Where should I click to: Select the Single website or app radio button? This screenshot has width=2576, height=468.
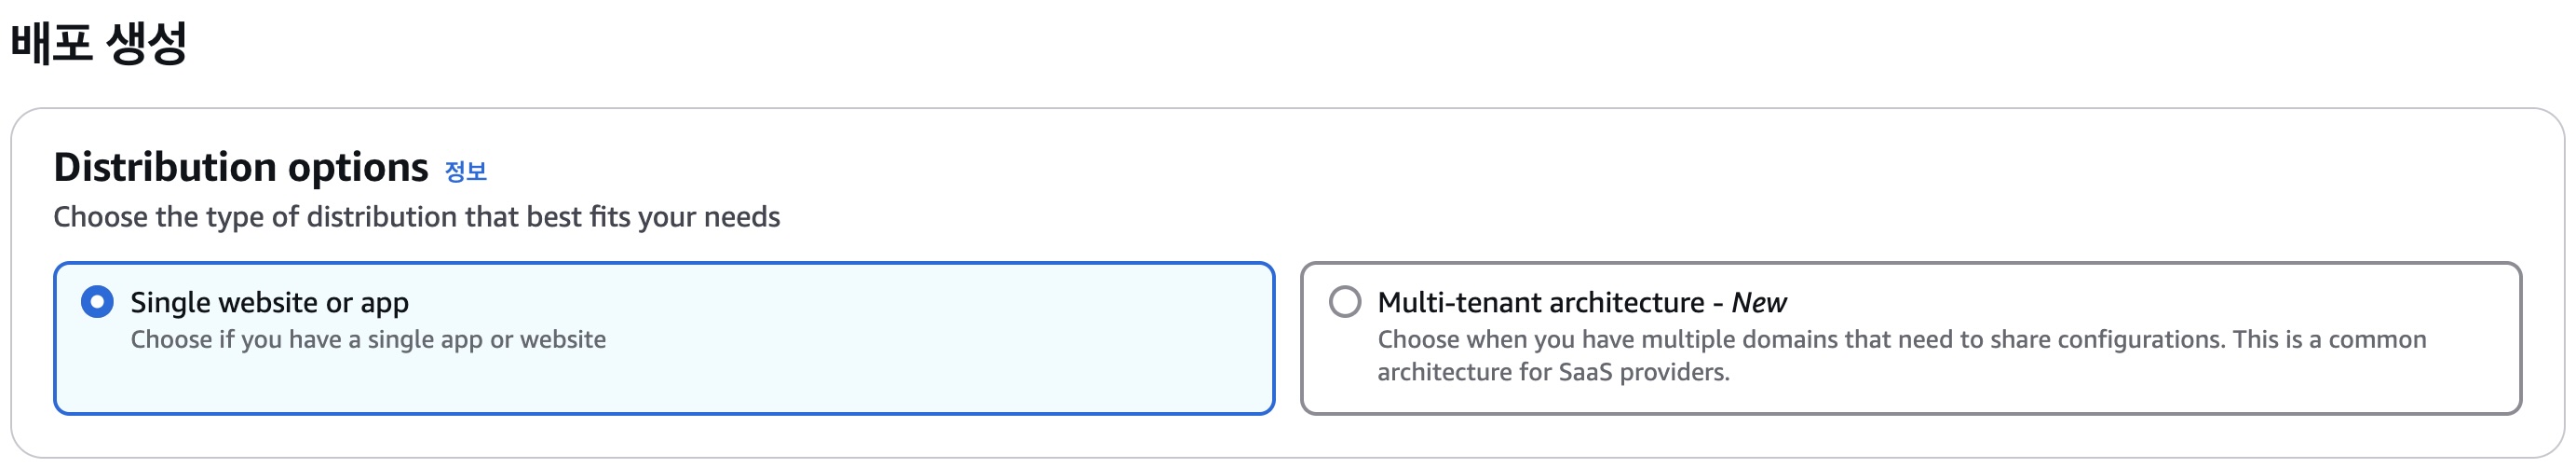(97, 301)
